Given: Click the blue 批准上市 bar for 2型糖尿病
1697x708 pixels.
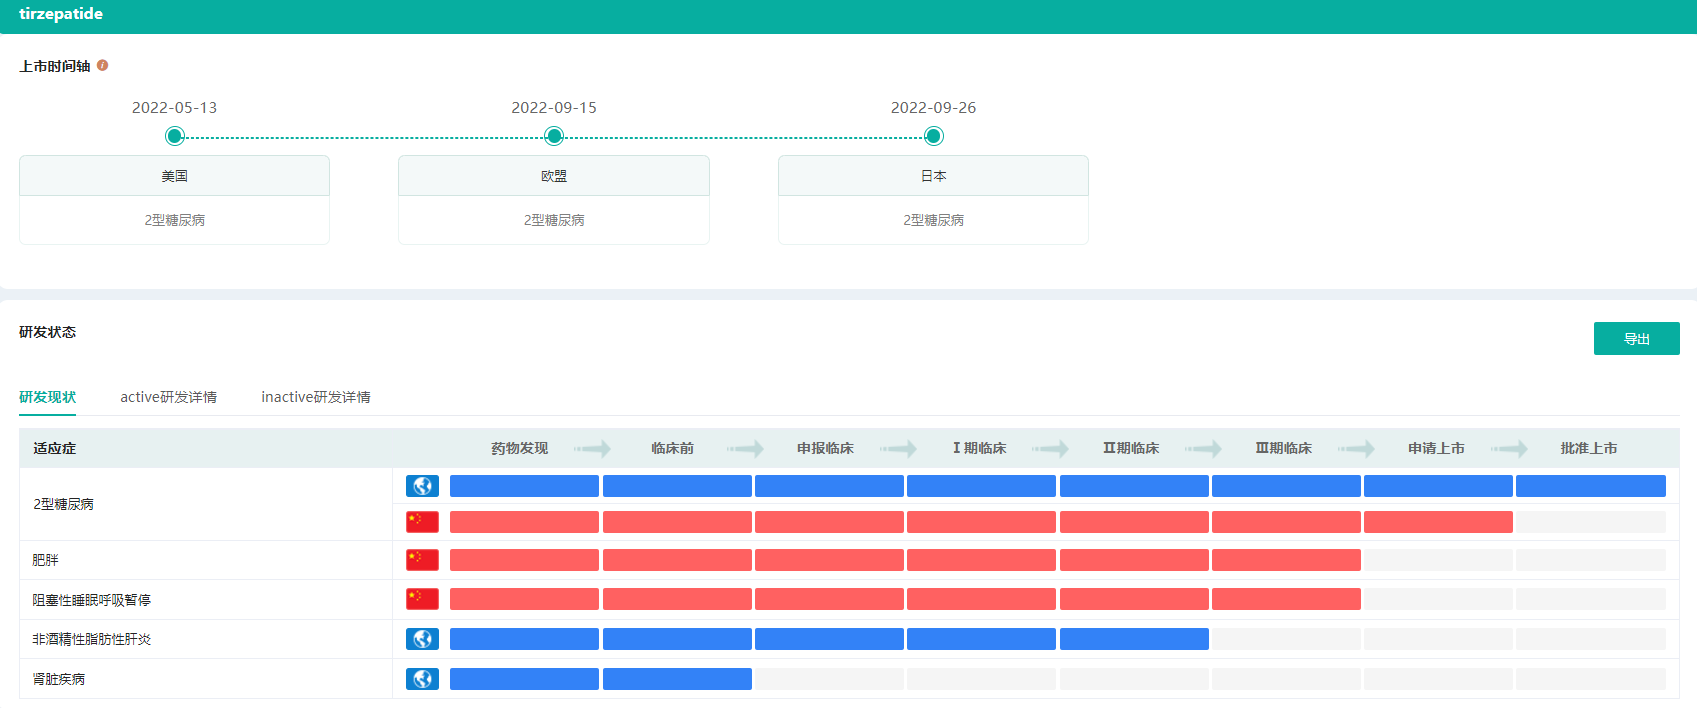Looking at the screenshot, I should [x=1590, y=486].
